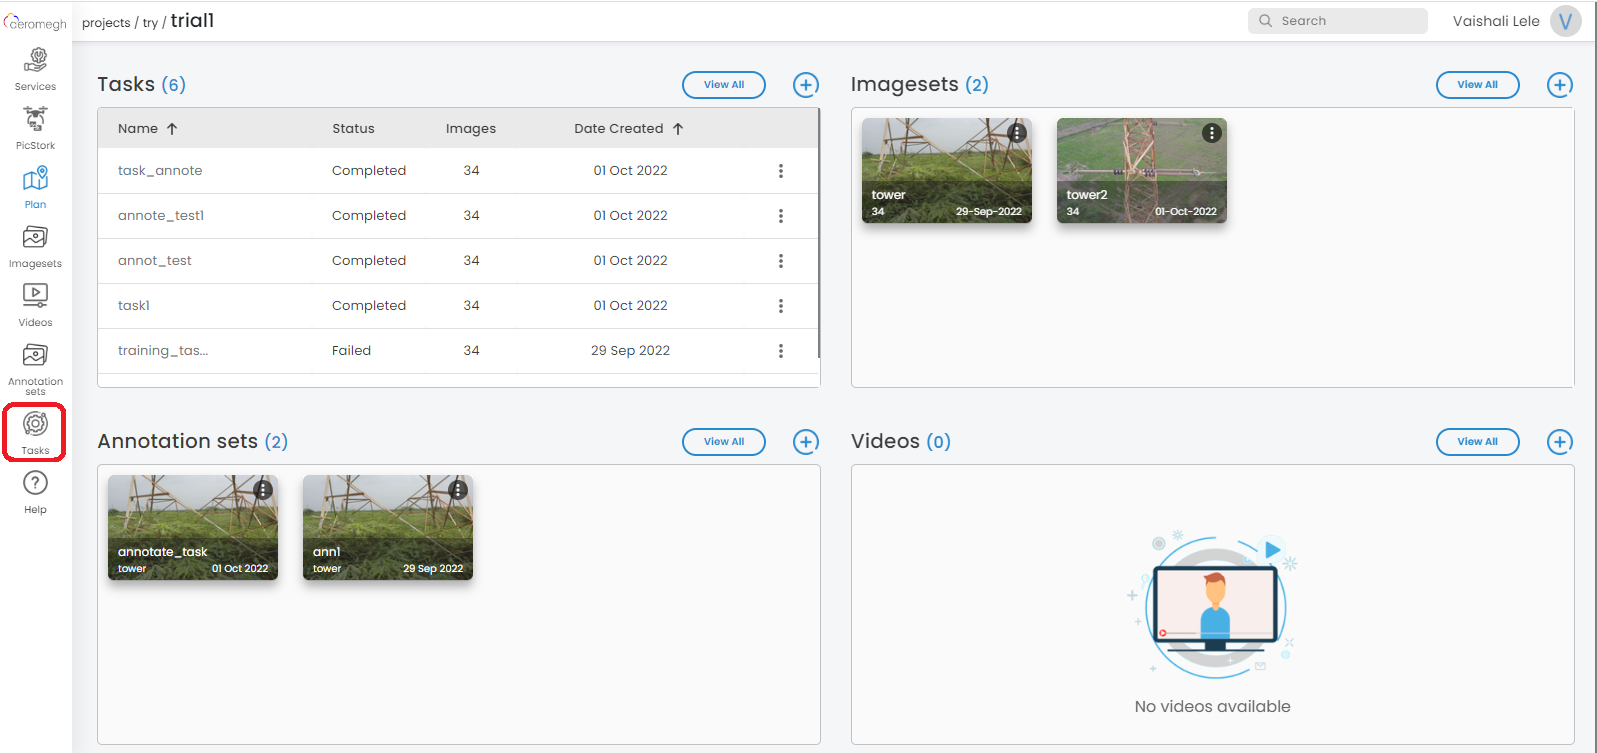The image size is (1597, 753).
Task: Click the annot_test task name
Action: 155,261
